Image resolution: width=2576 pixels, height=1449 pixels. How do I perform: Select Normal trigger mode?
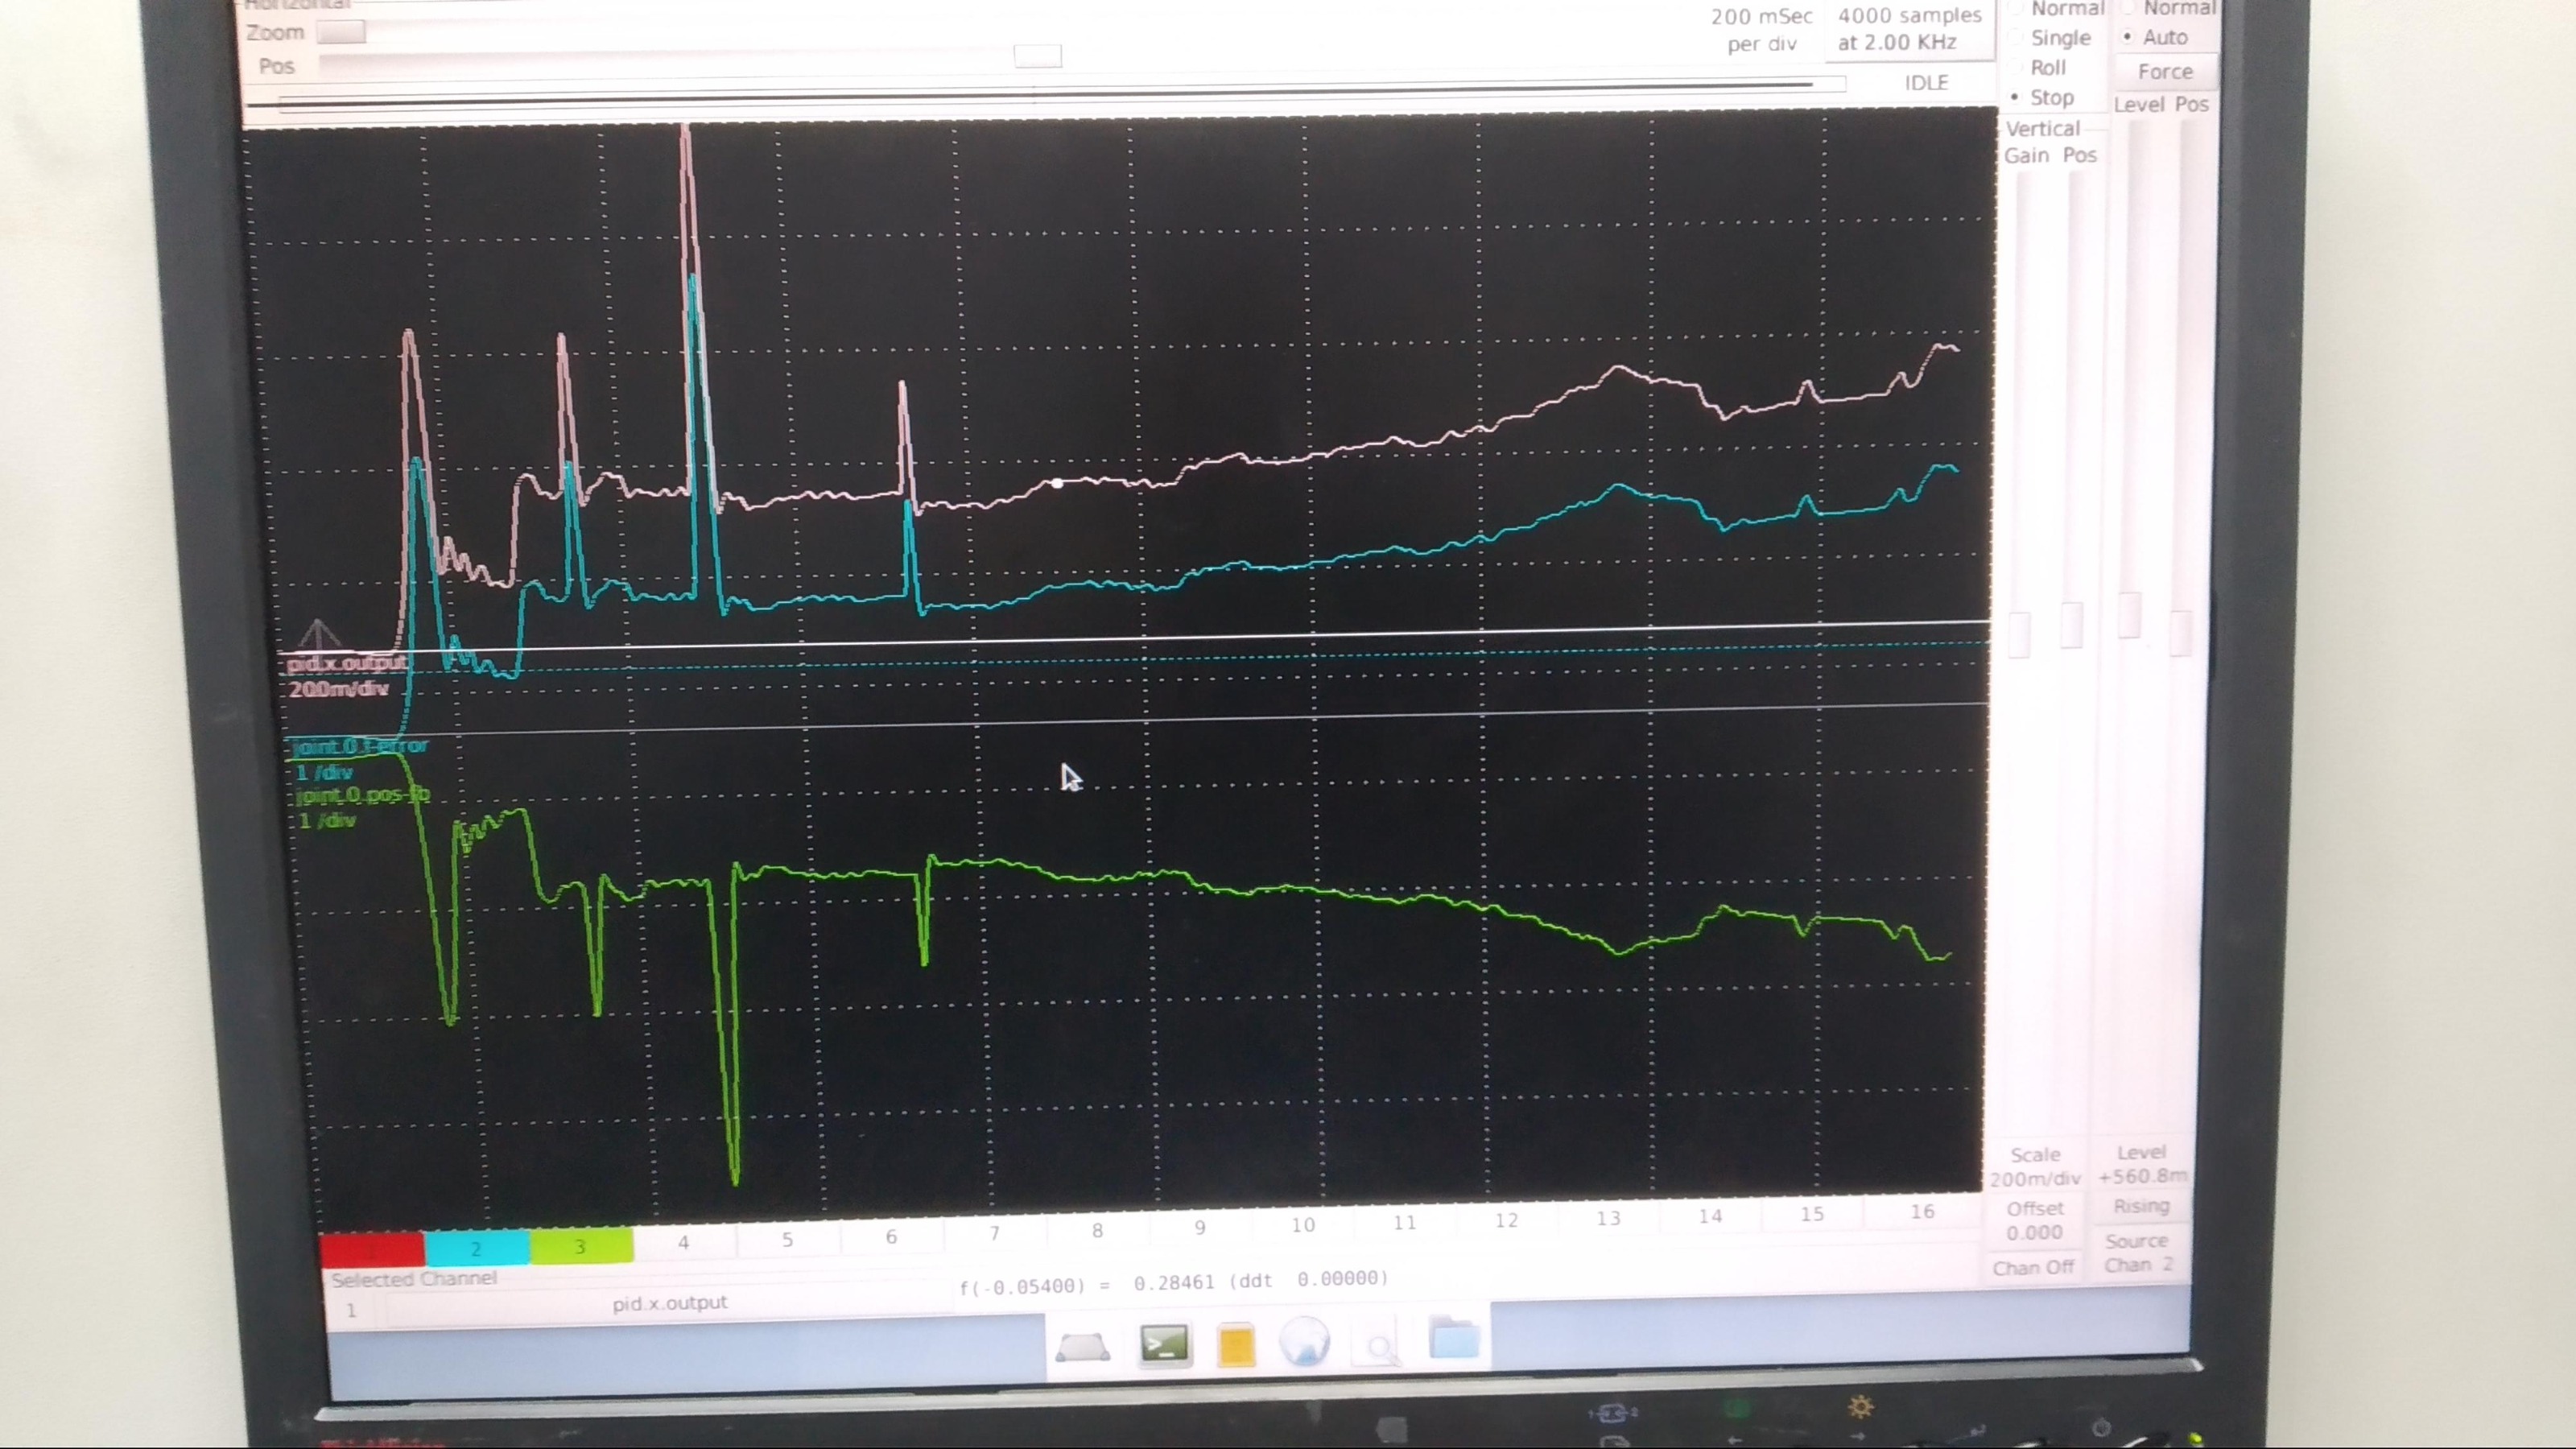click(2167, 8)
